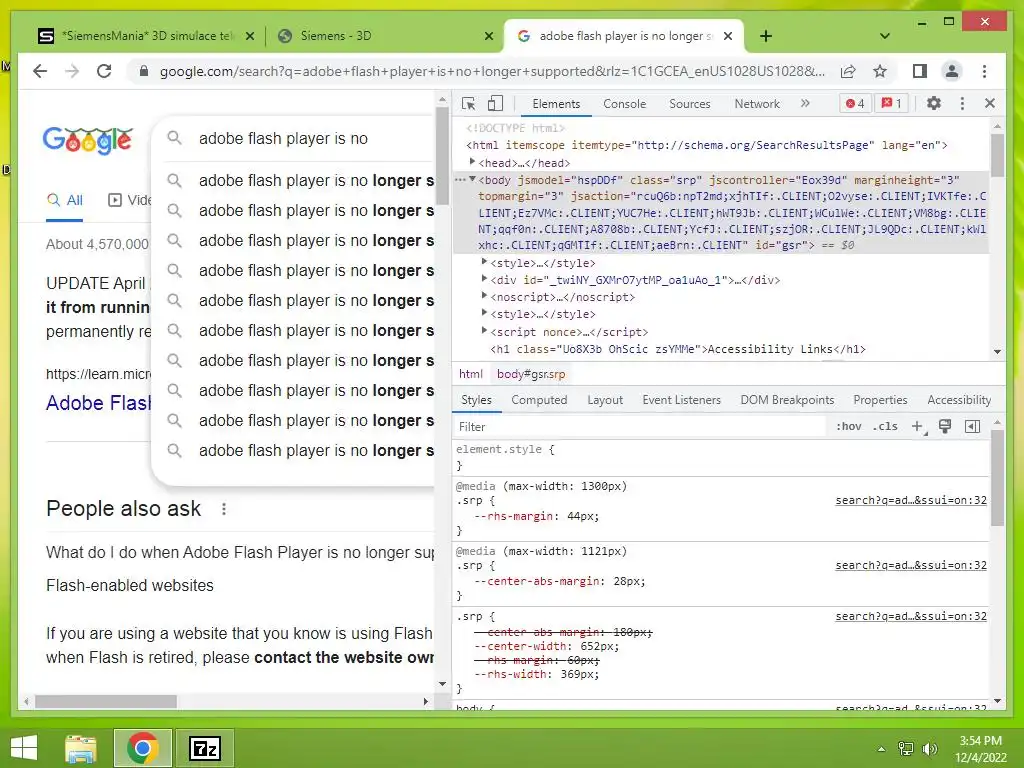The height and width of the screenshot is (768, 1024).
Task: Reload the current page
Action: 104,71
